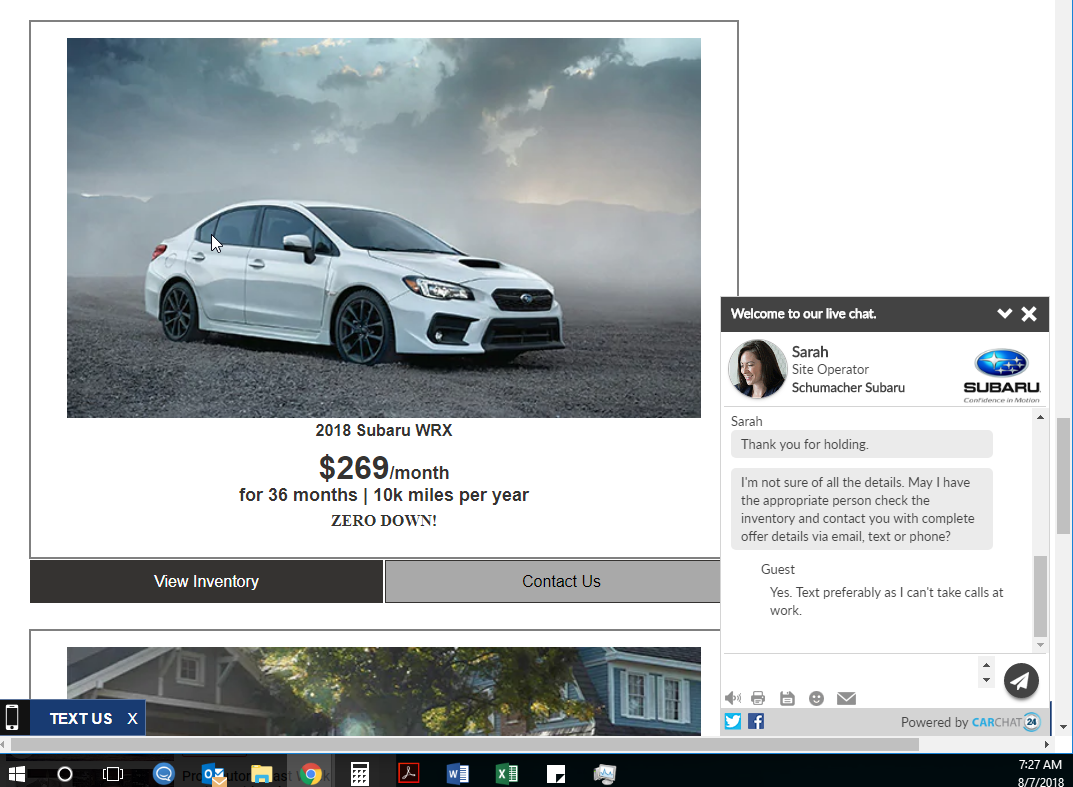Mute chat sounds with the speaker icon
The image size is (1073, 787).
732,698
